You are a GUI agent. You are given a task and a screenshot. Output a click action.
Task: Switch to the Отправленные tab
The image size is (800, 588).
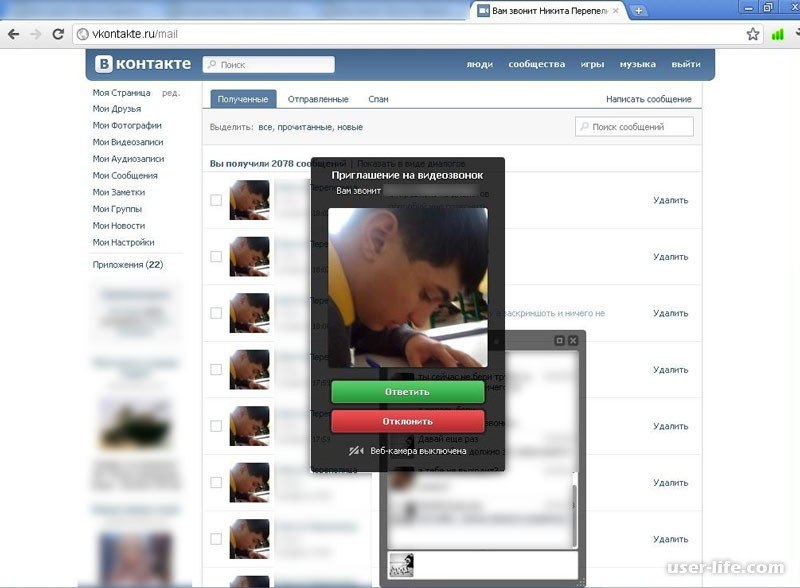click(x=318, y=99)
